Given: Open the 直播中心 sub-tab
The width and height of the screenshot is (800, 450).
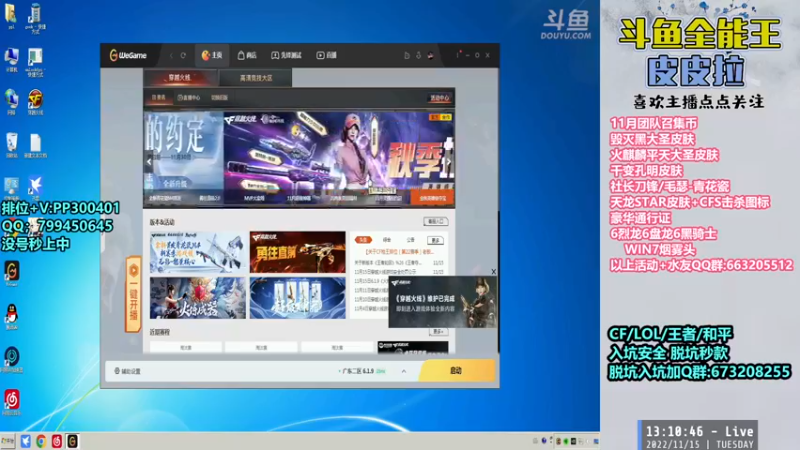Looking at the screenshot, I should [189, 97].
